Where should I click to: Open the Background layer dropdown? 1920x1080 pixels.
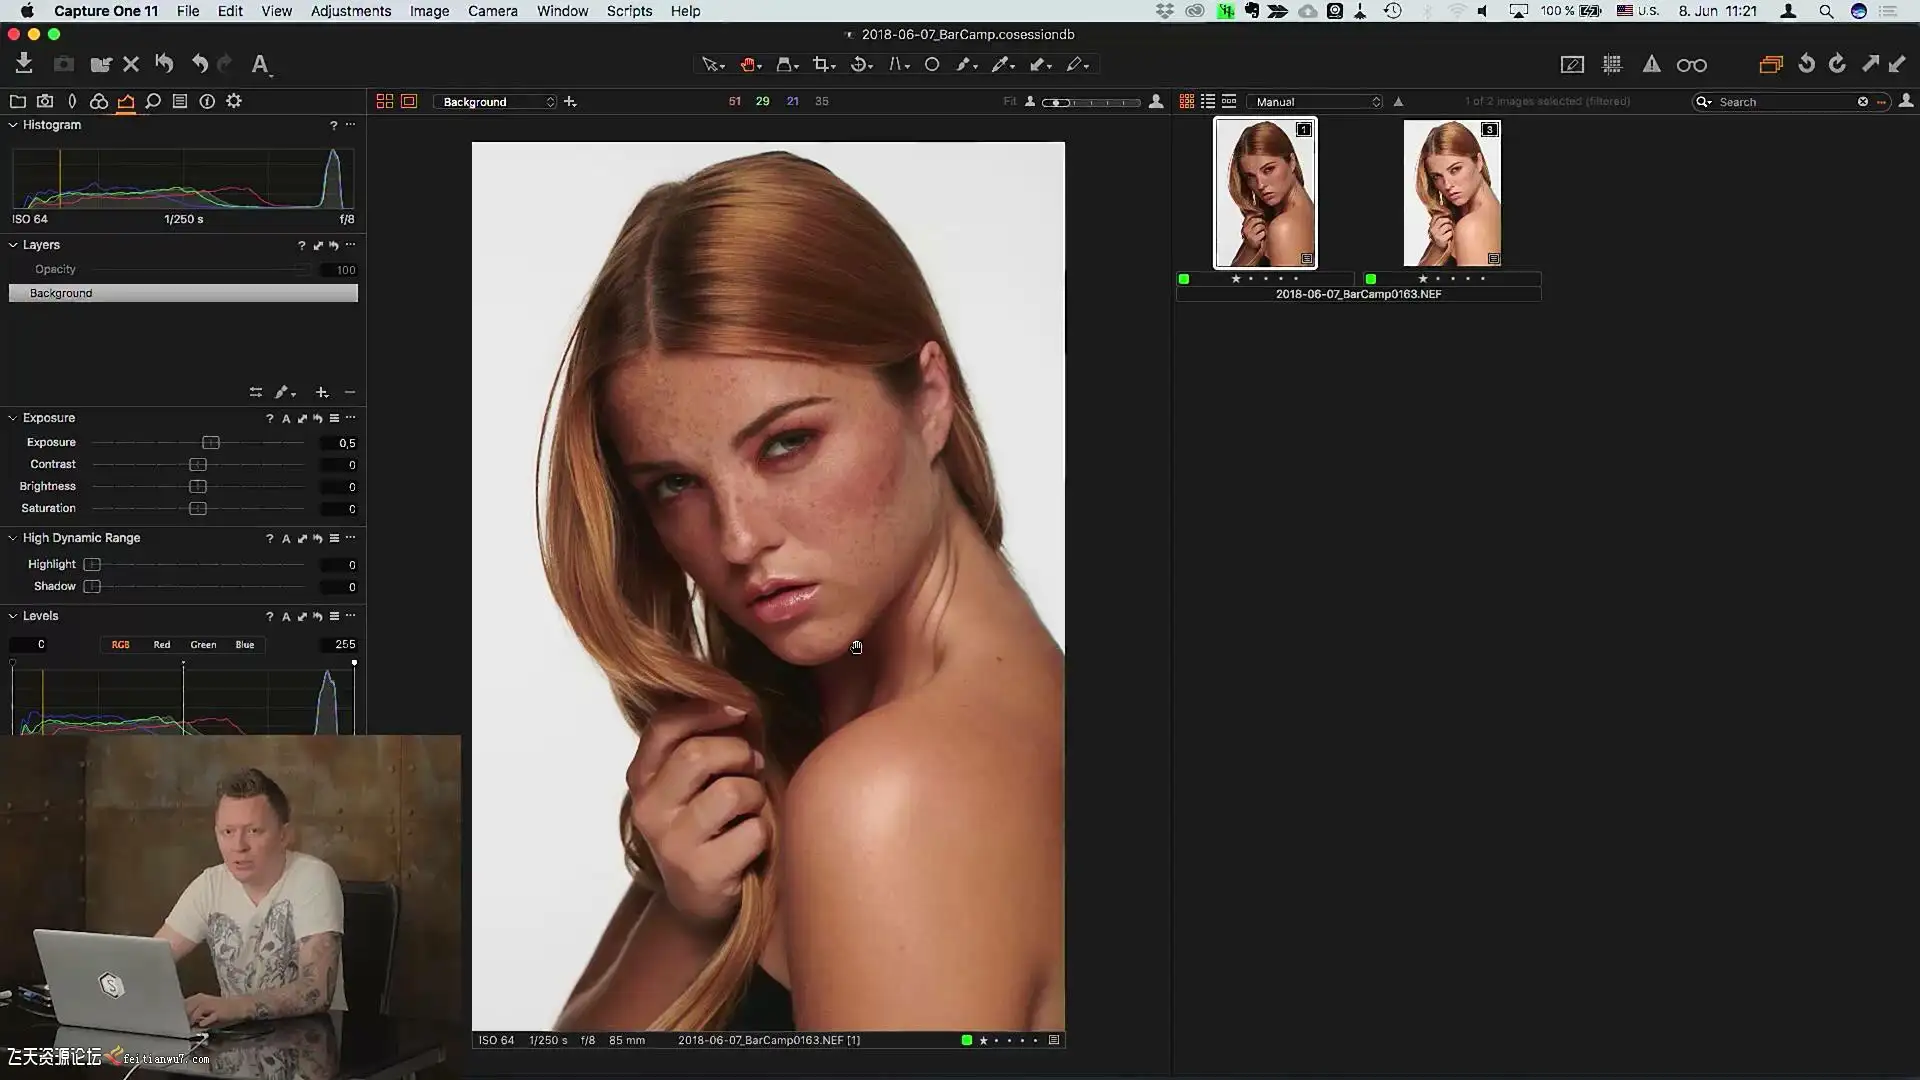pos(497,102)
